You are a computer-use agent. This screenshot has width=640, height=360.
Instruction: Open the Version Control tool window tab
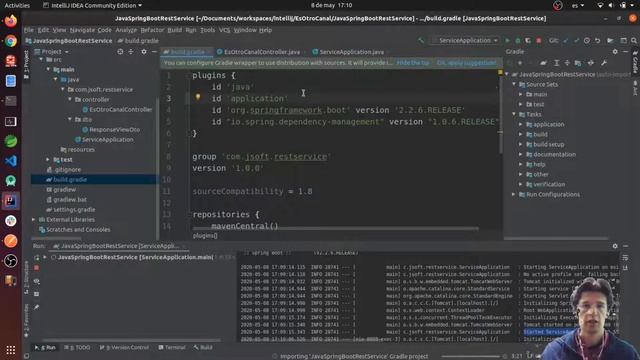(124, 347)
